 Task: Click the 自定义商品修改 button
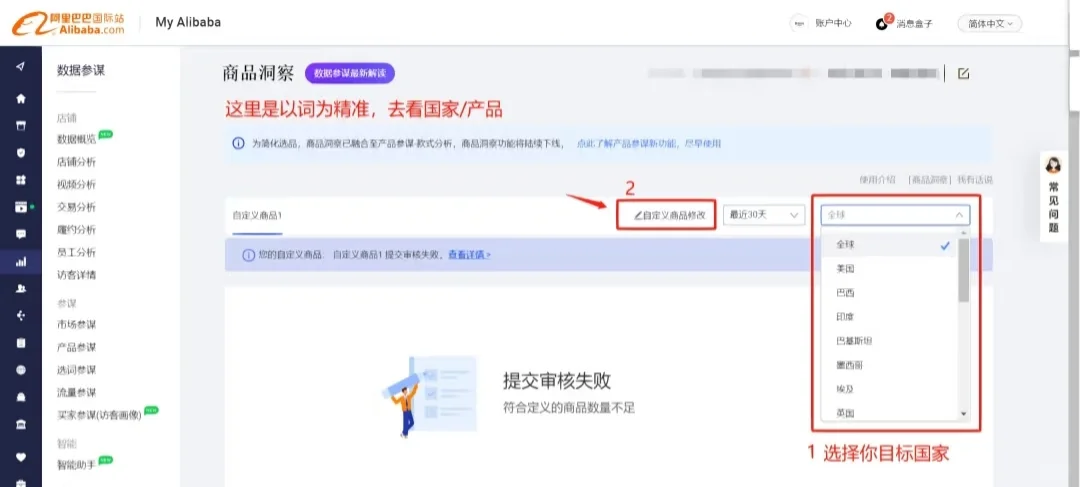pos(669,215)
